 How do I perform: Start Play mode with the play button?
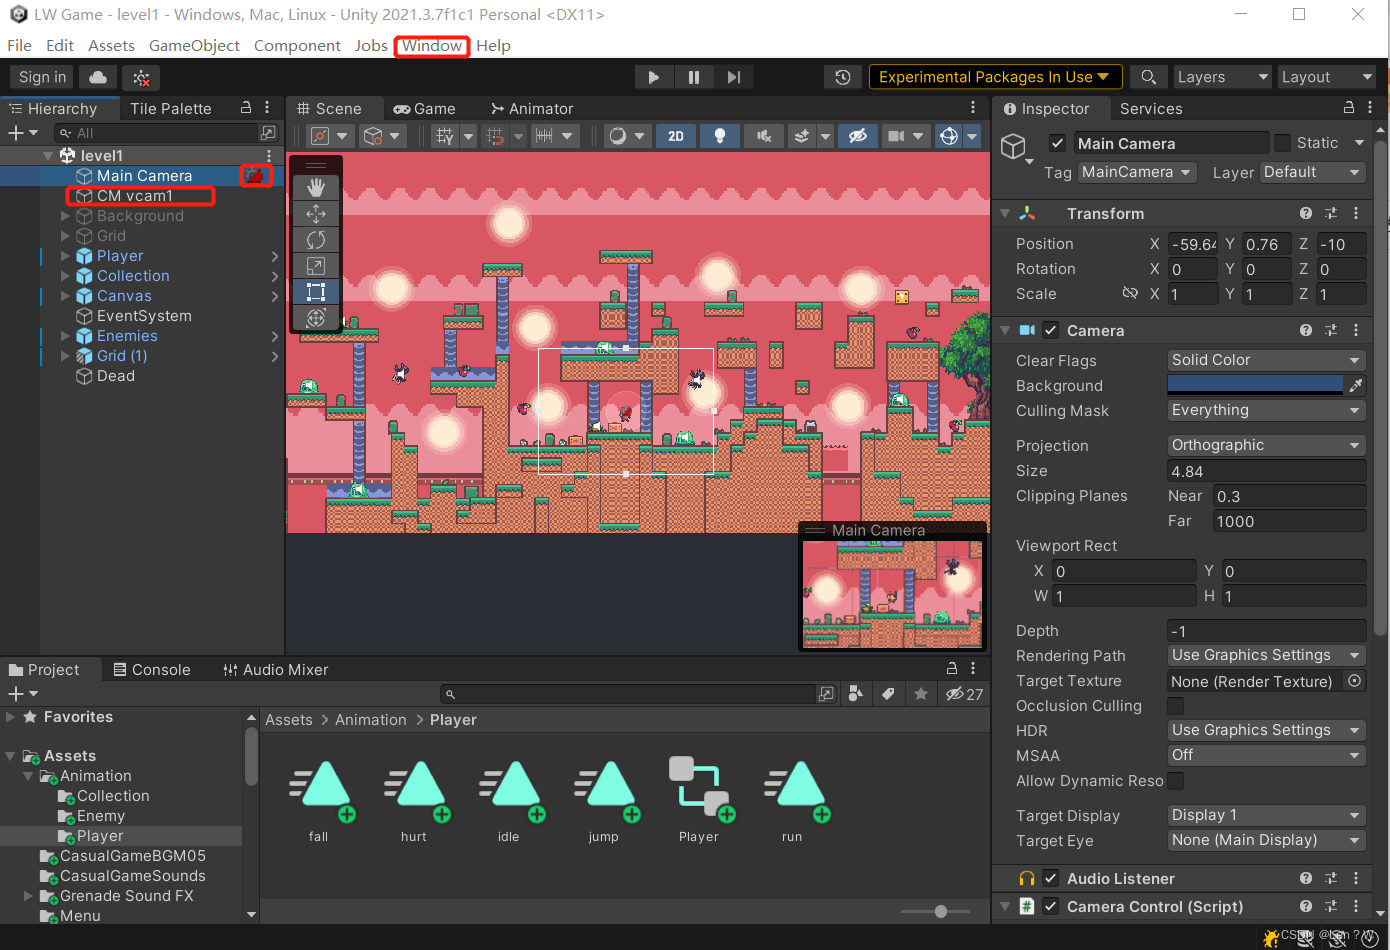(x=653, y=77)
